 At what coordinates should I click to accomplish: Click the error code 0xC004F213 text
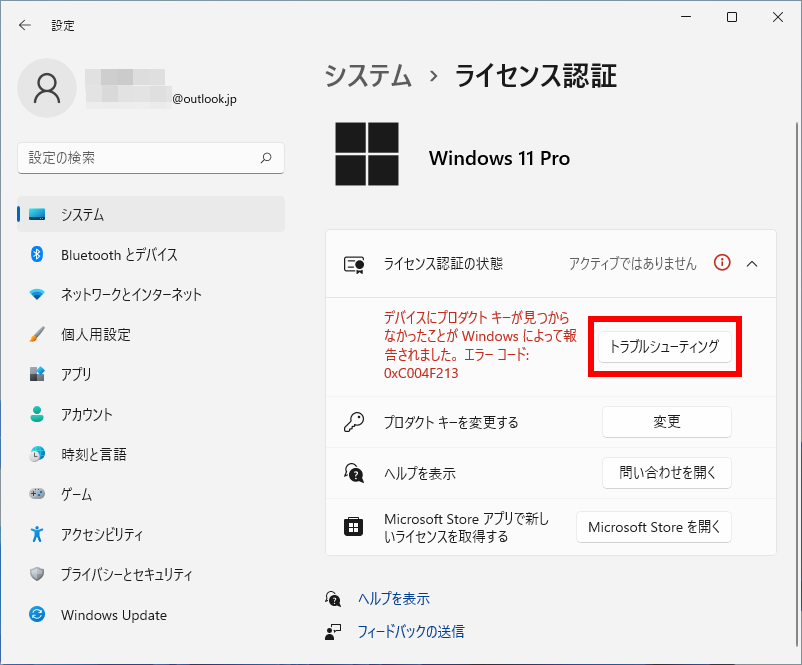coord(421,373)
